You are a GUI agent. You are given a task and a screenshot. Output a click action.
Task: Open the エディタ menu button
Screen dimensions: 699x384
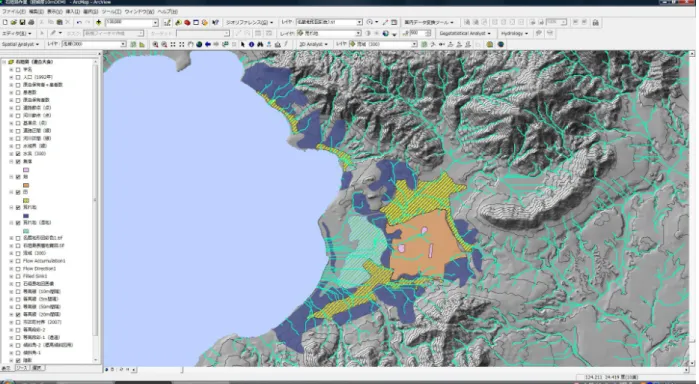[x=17, y=33]
